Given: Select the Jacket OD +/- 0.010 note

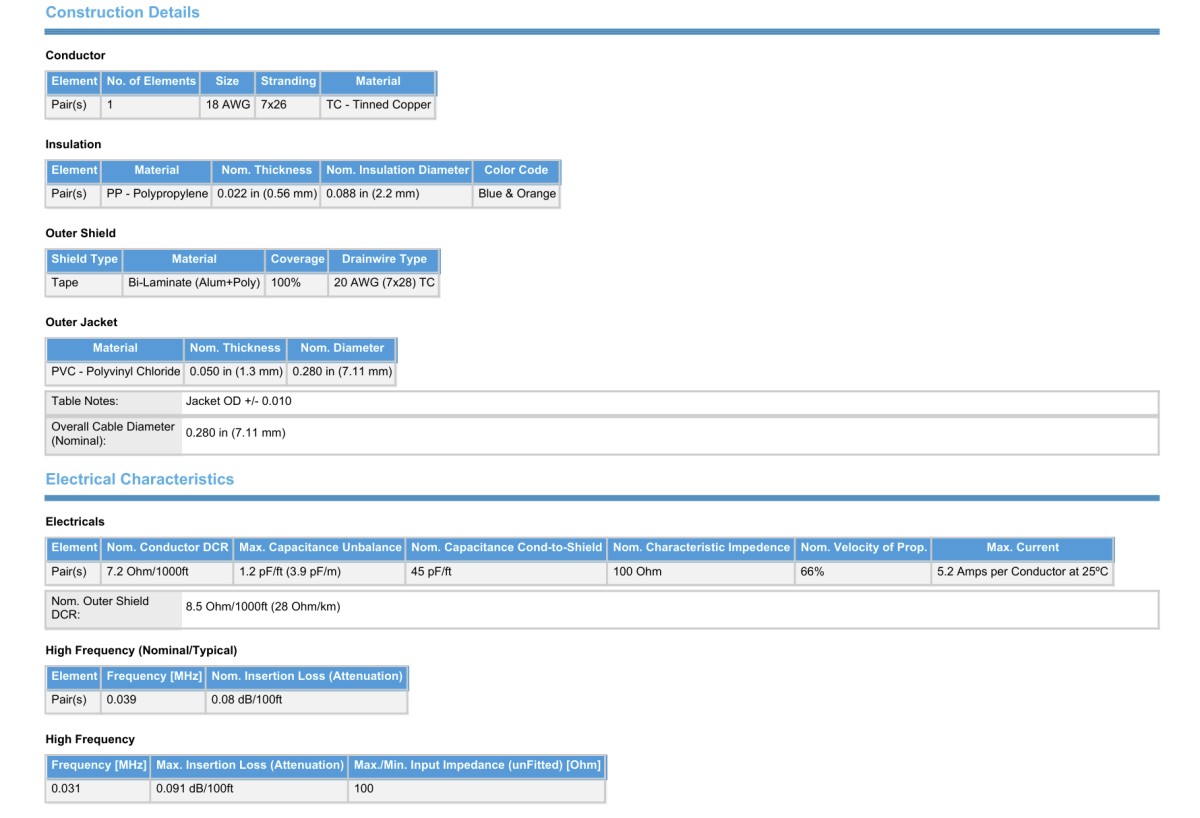Looking at the screenshot, I should [x=239, y=402].
